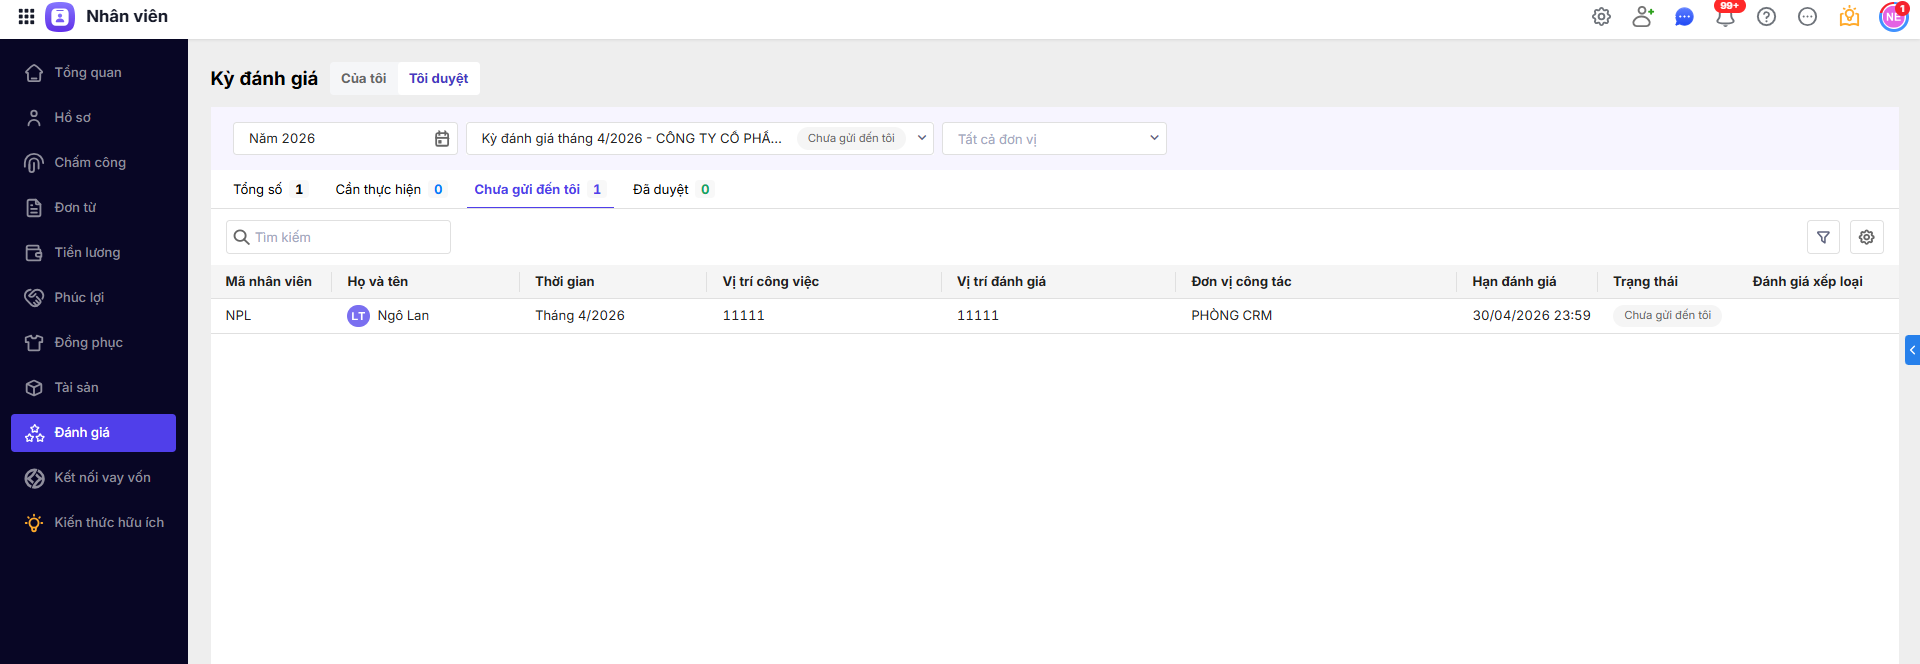Open Kết nối vay vốn in sidebar
1920x664 pixels.
click(94, 477)
